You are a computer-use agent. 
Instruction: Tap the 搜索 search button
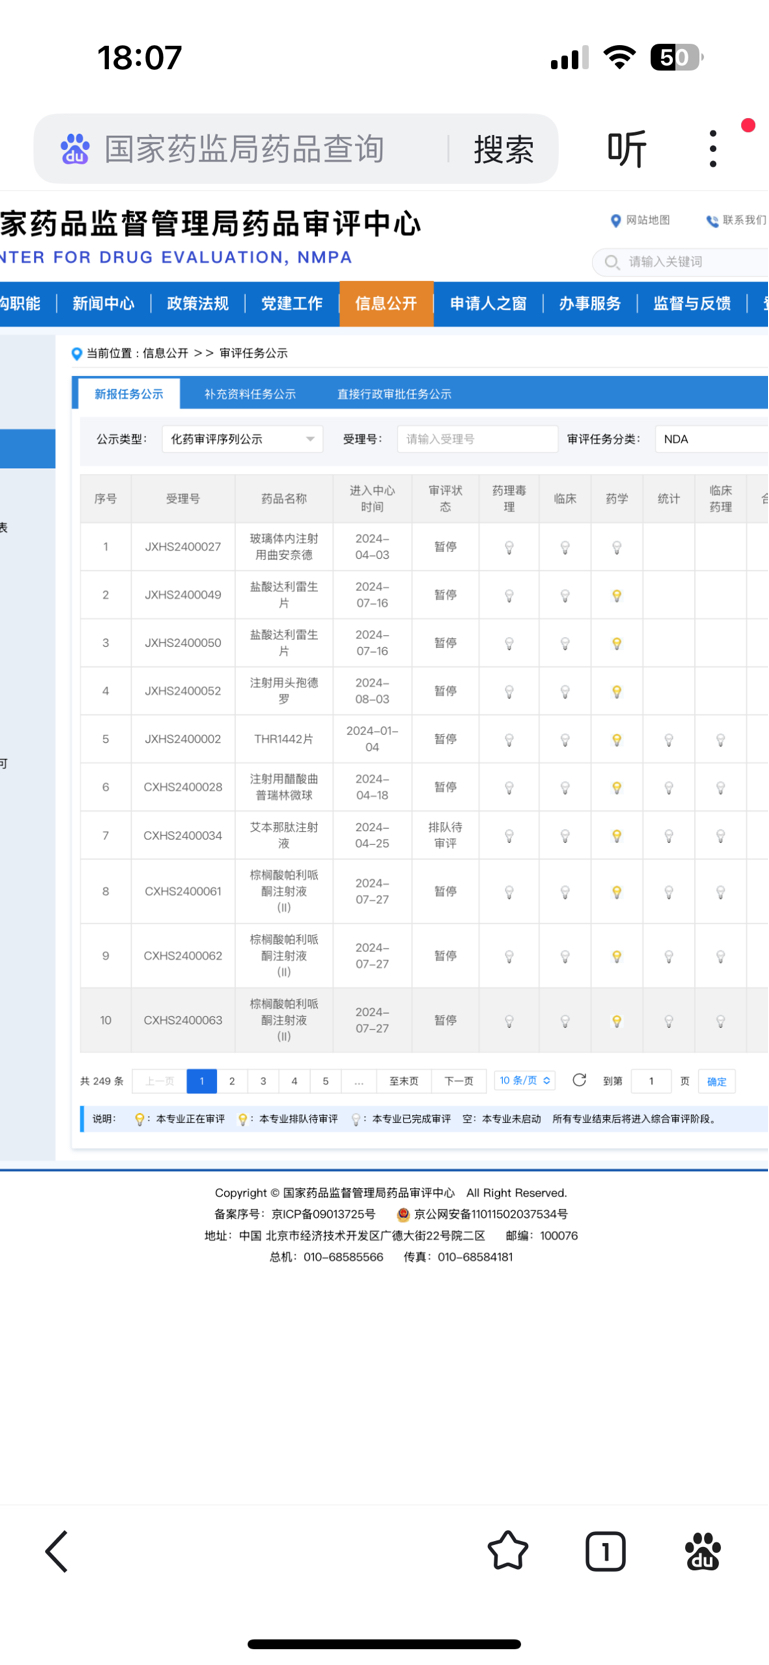click(504, 149)
